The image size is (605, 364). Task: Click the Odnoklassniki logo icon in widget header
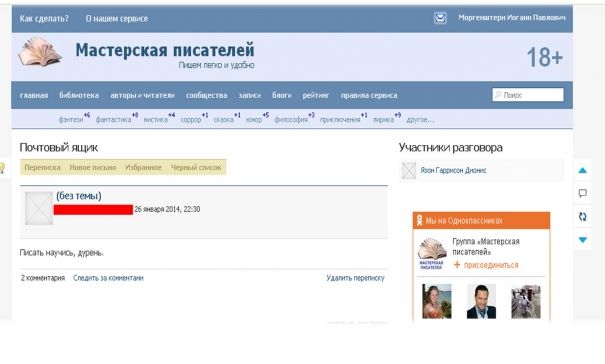(x=419, y=220)
